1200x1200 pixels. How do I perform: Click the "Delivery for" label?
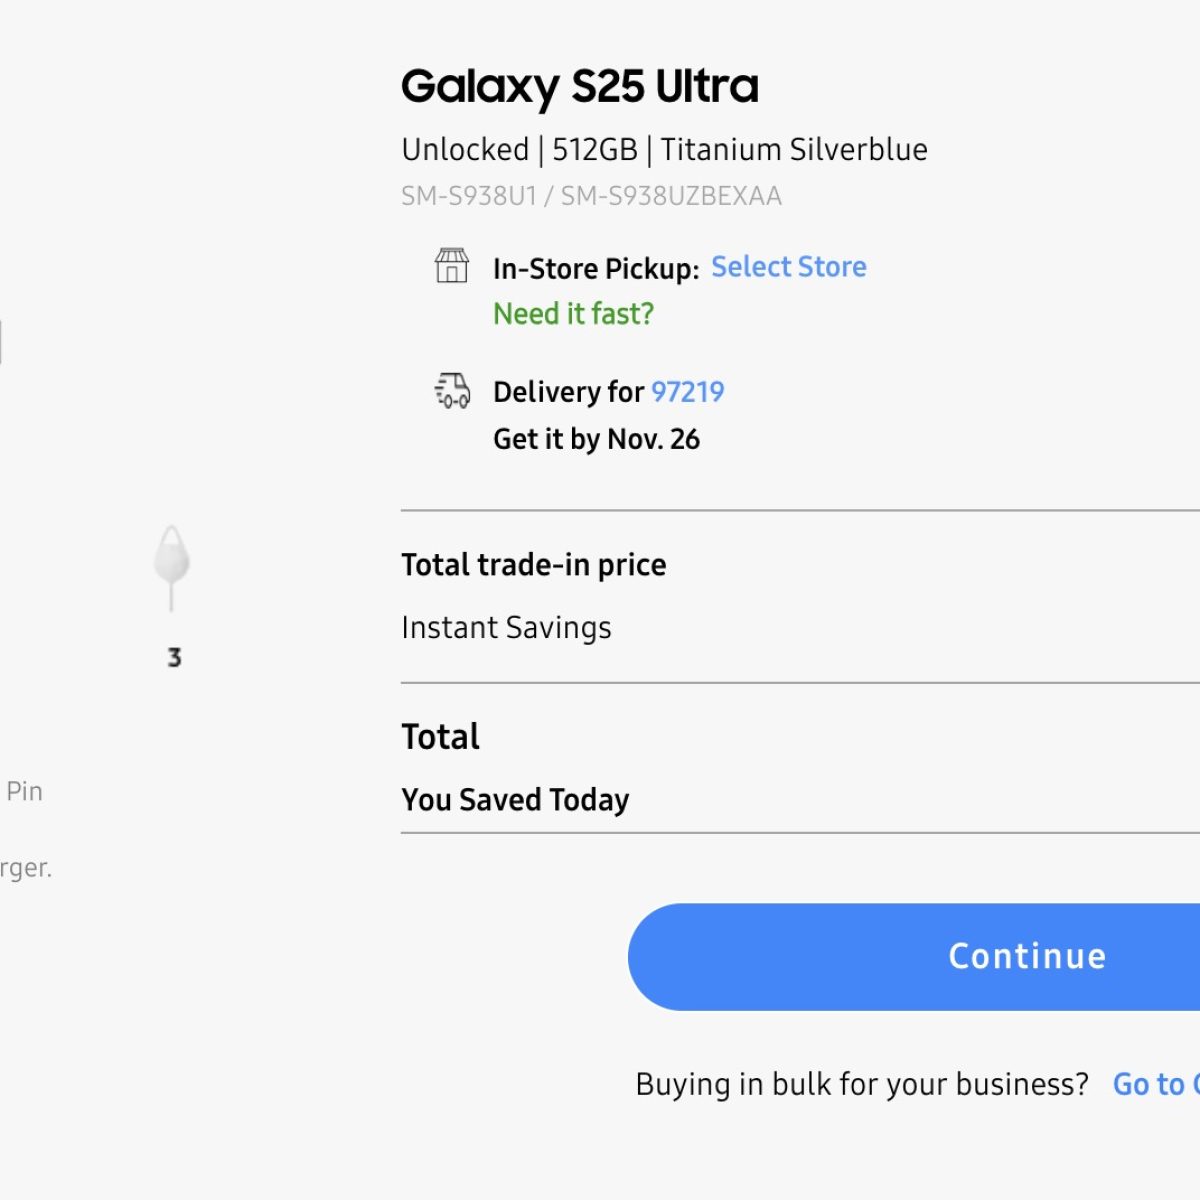(x=568, y=392)
